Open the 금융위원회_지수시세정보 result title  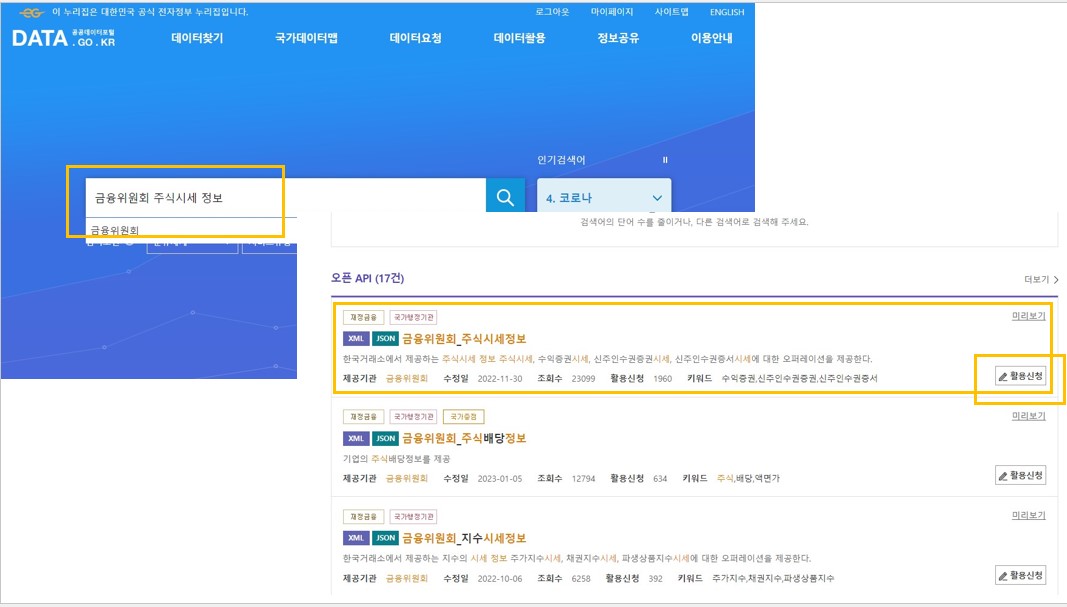coord(464,538)
